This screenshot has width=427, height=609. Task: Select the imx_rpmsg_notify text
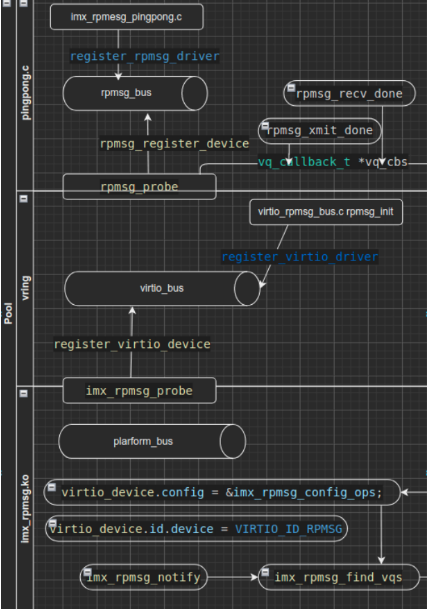tap(143, 578)
